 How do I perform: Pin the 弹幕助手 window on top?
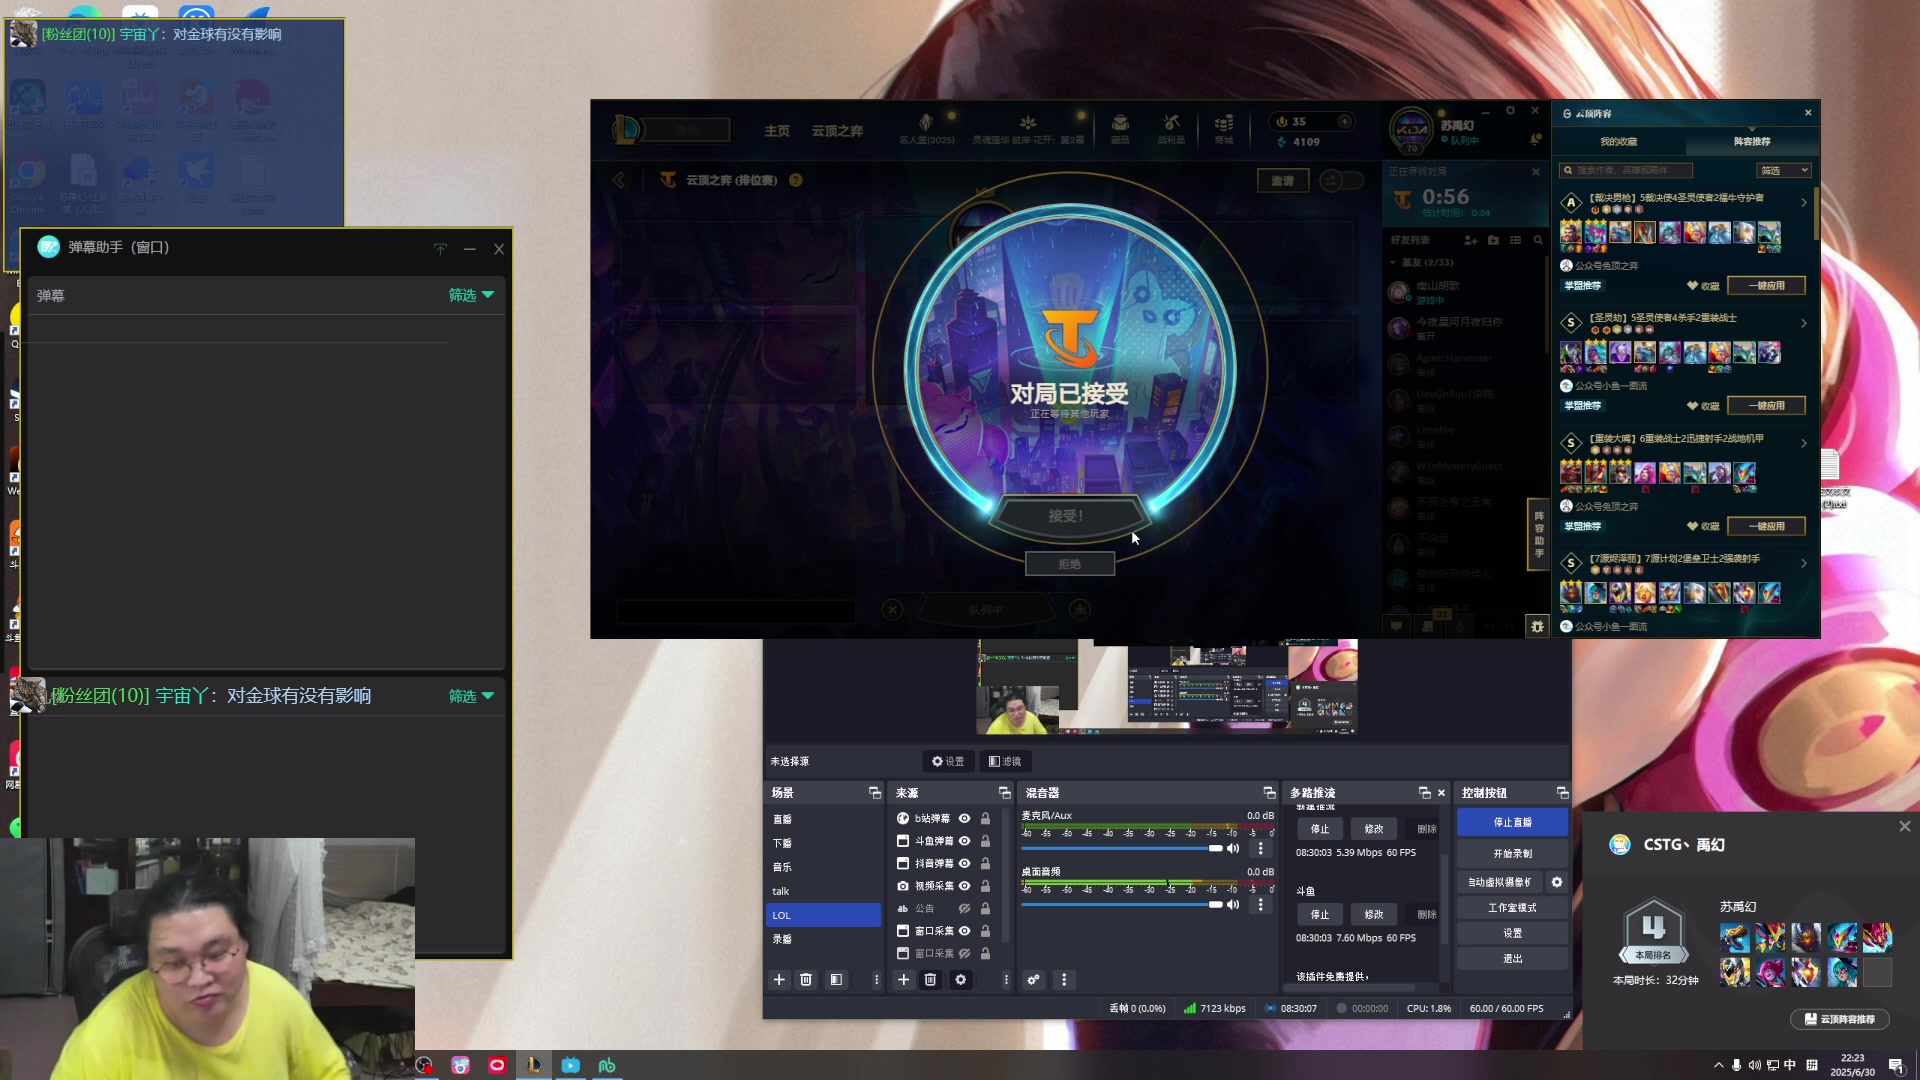440,248
